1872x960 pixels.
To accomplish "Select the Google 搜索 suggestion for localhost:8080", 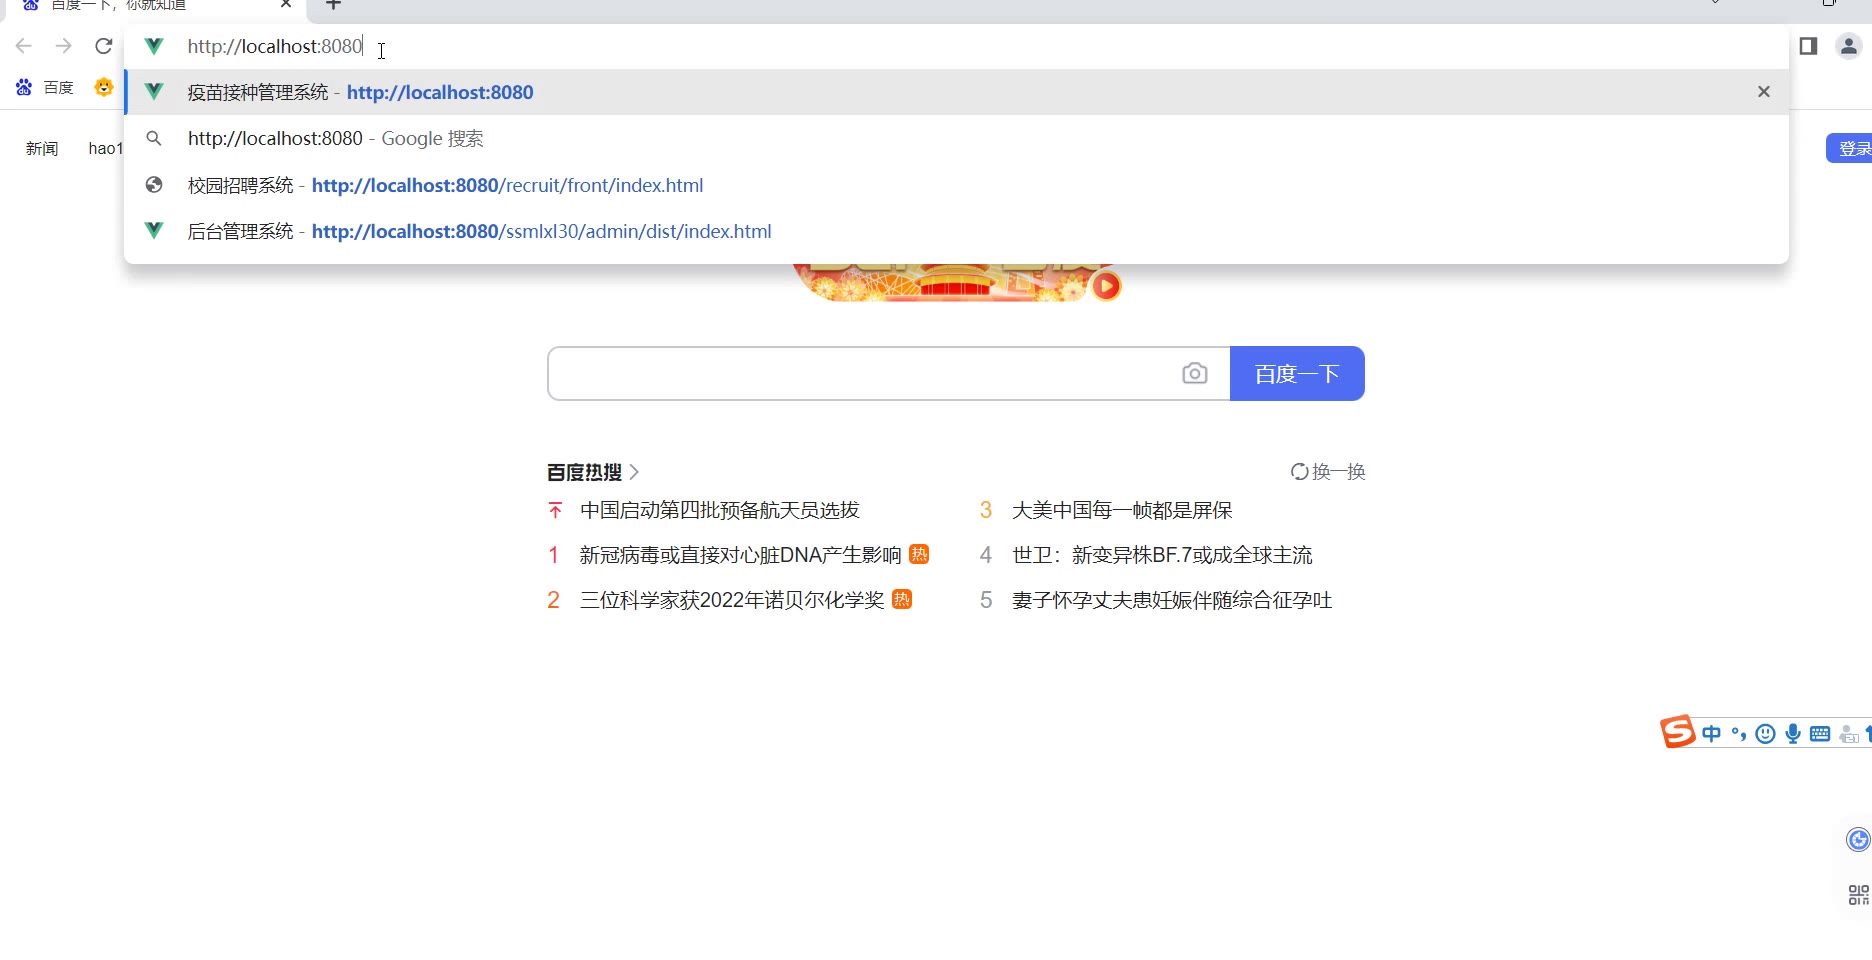I will (956, 138).
